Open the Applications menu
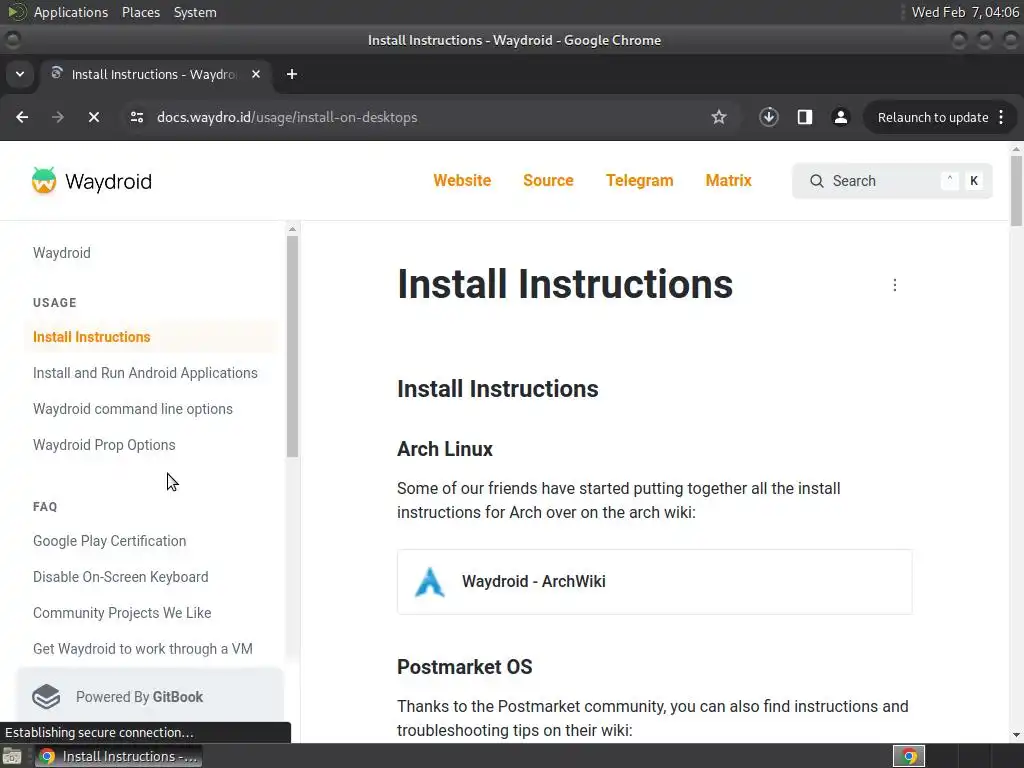 point(71,12)
